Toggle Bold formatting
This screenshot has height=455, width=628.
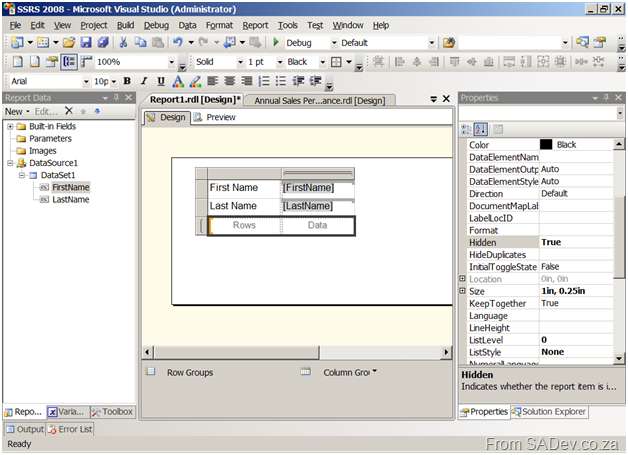(x=127, y=81)
